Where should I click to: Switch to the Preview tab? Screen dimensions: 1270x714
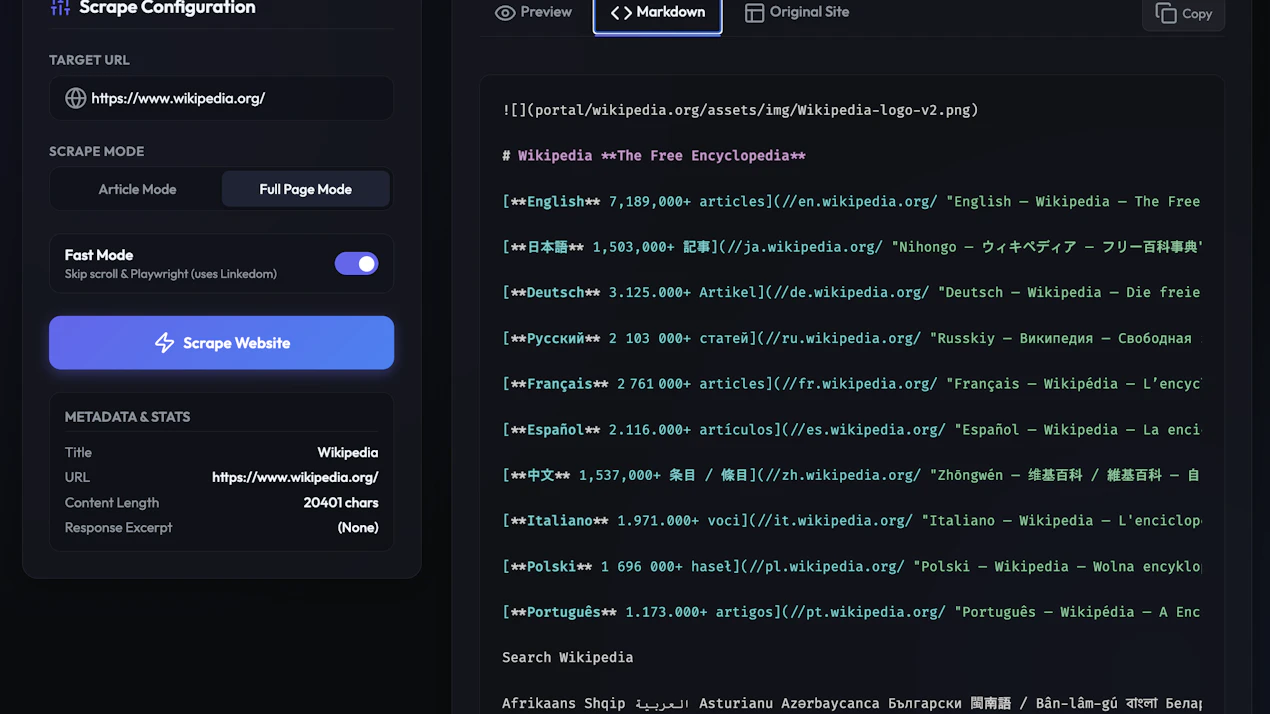533,13
